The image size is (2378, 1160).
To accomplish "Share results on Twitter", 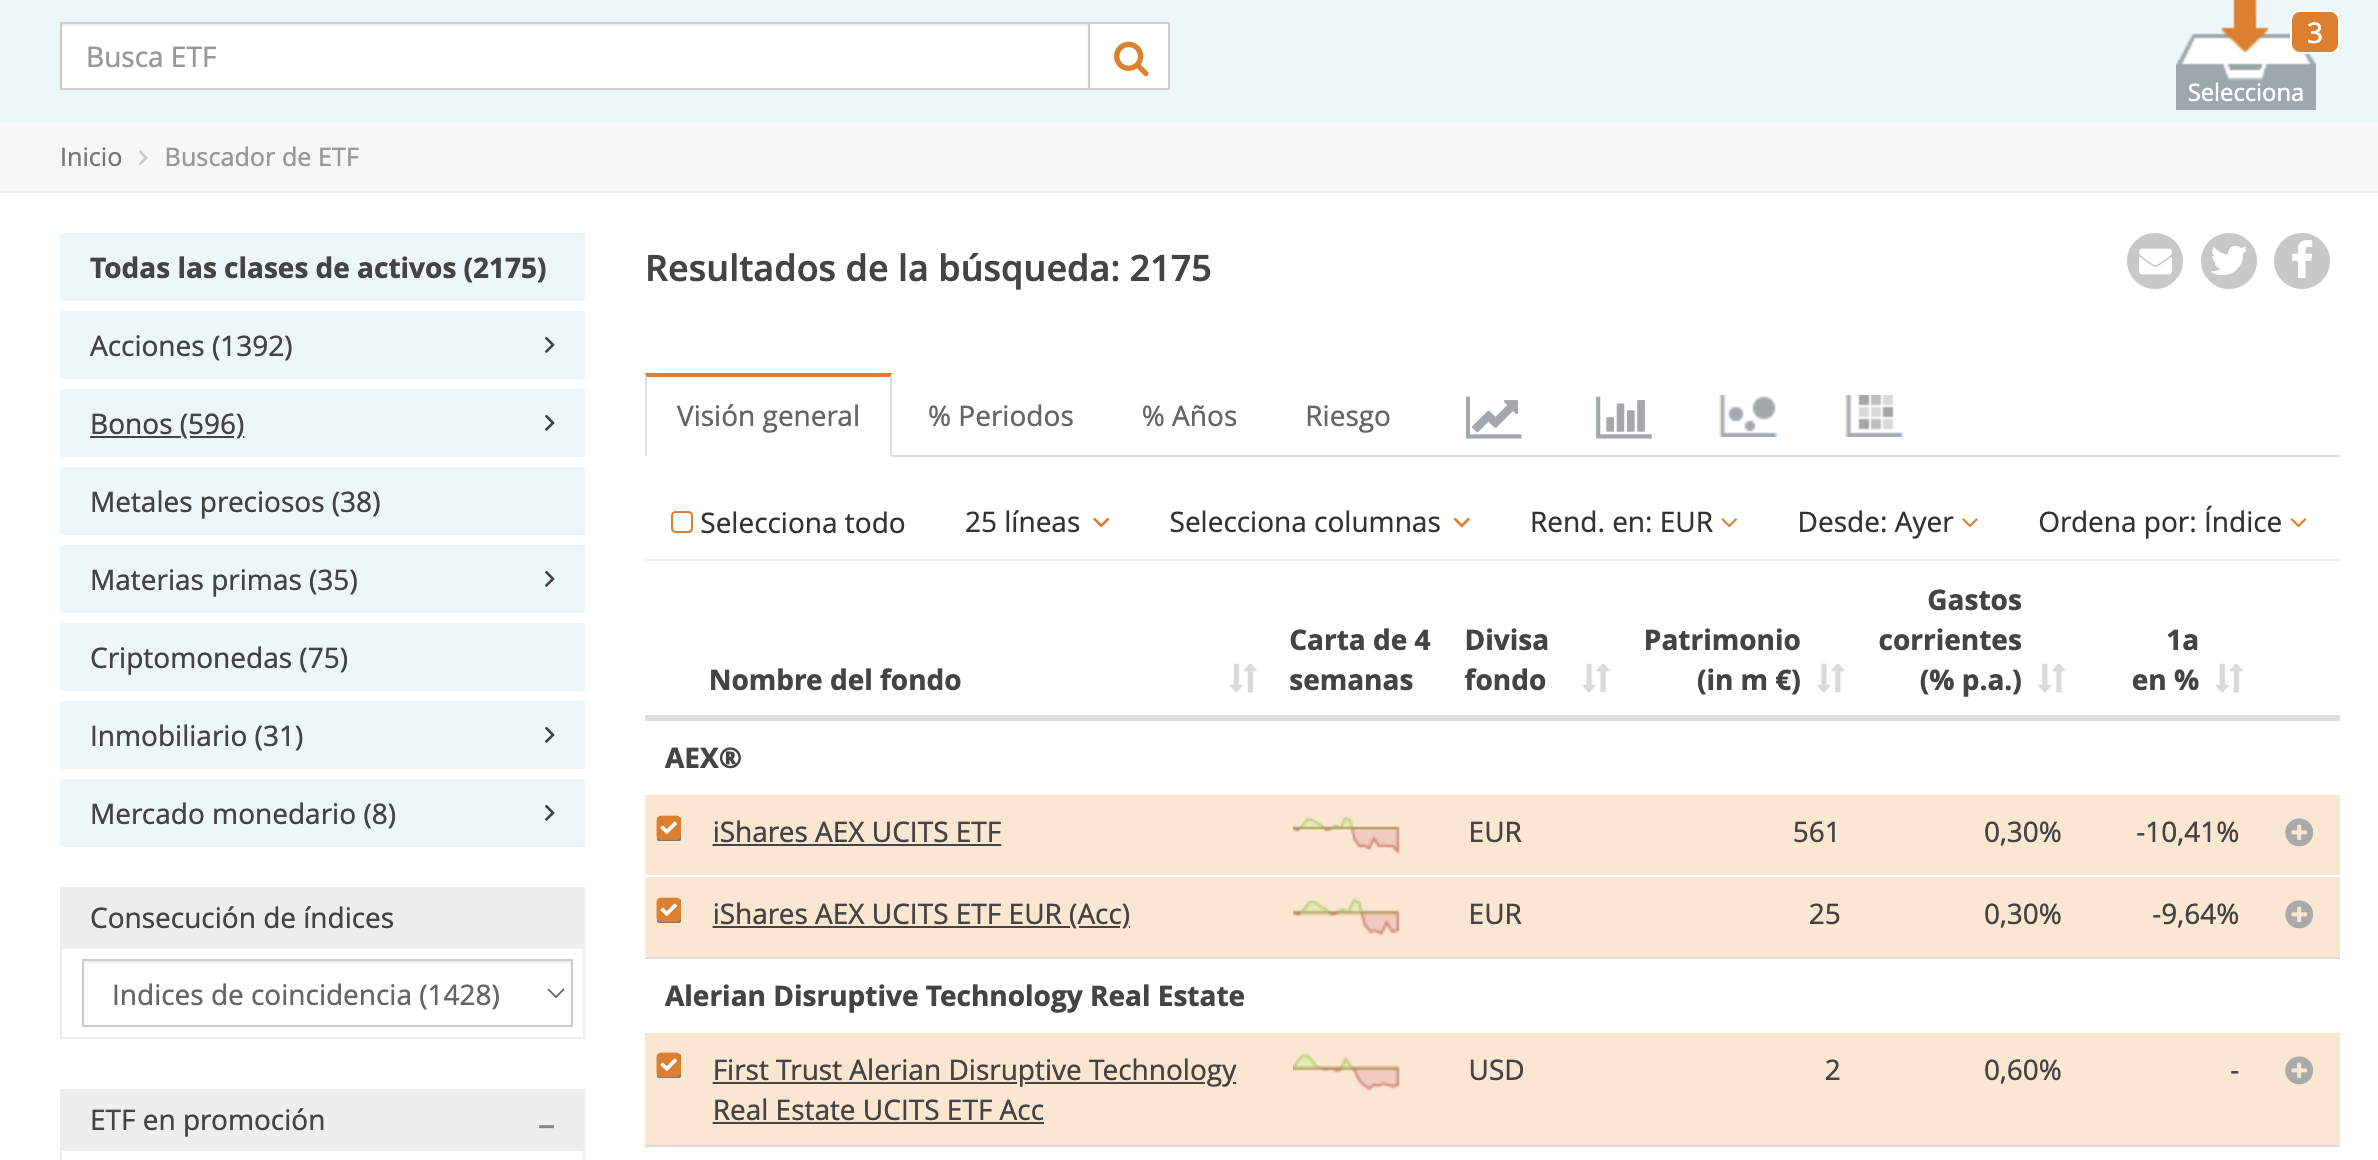I will tap(2228, 261).
